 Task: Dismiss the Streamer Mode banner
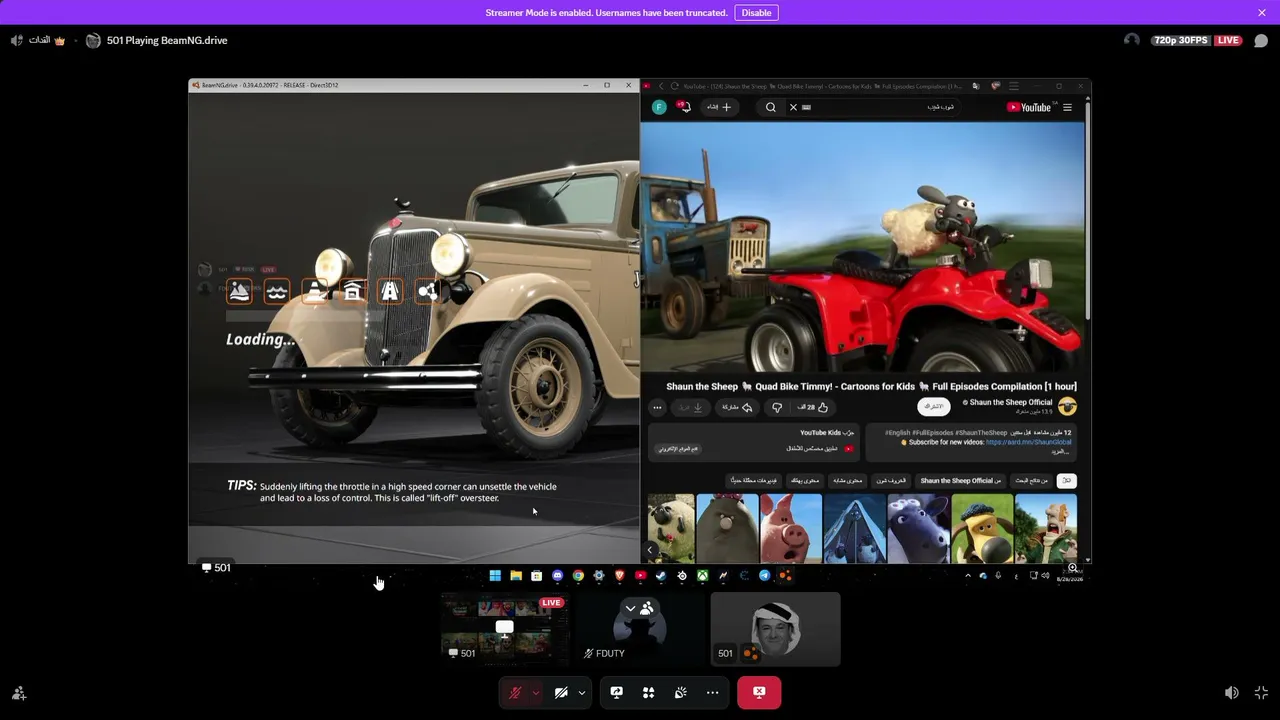1262,13
